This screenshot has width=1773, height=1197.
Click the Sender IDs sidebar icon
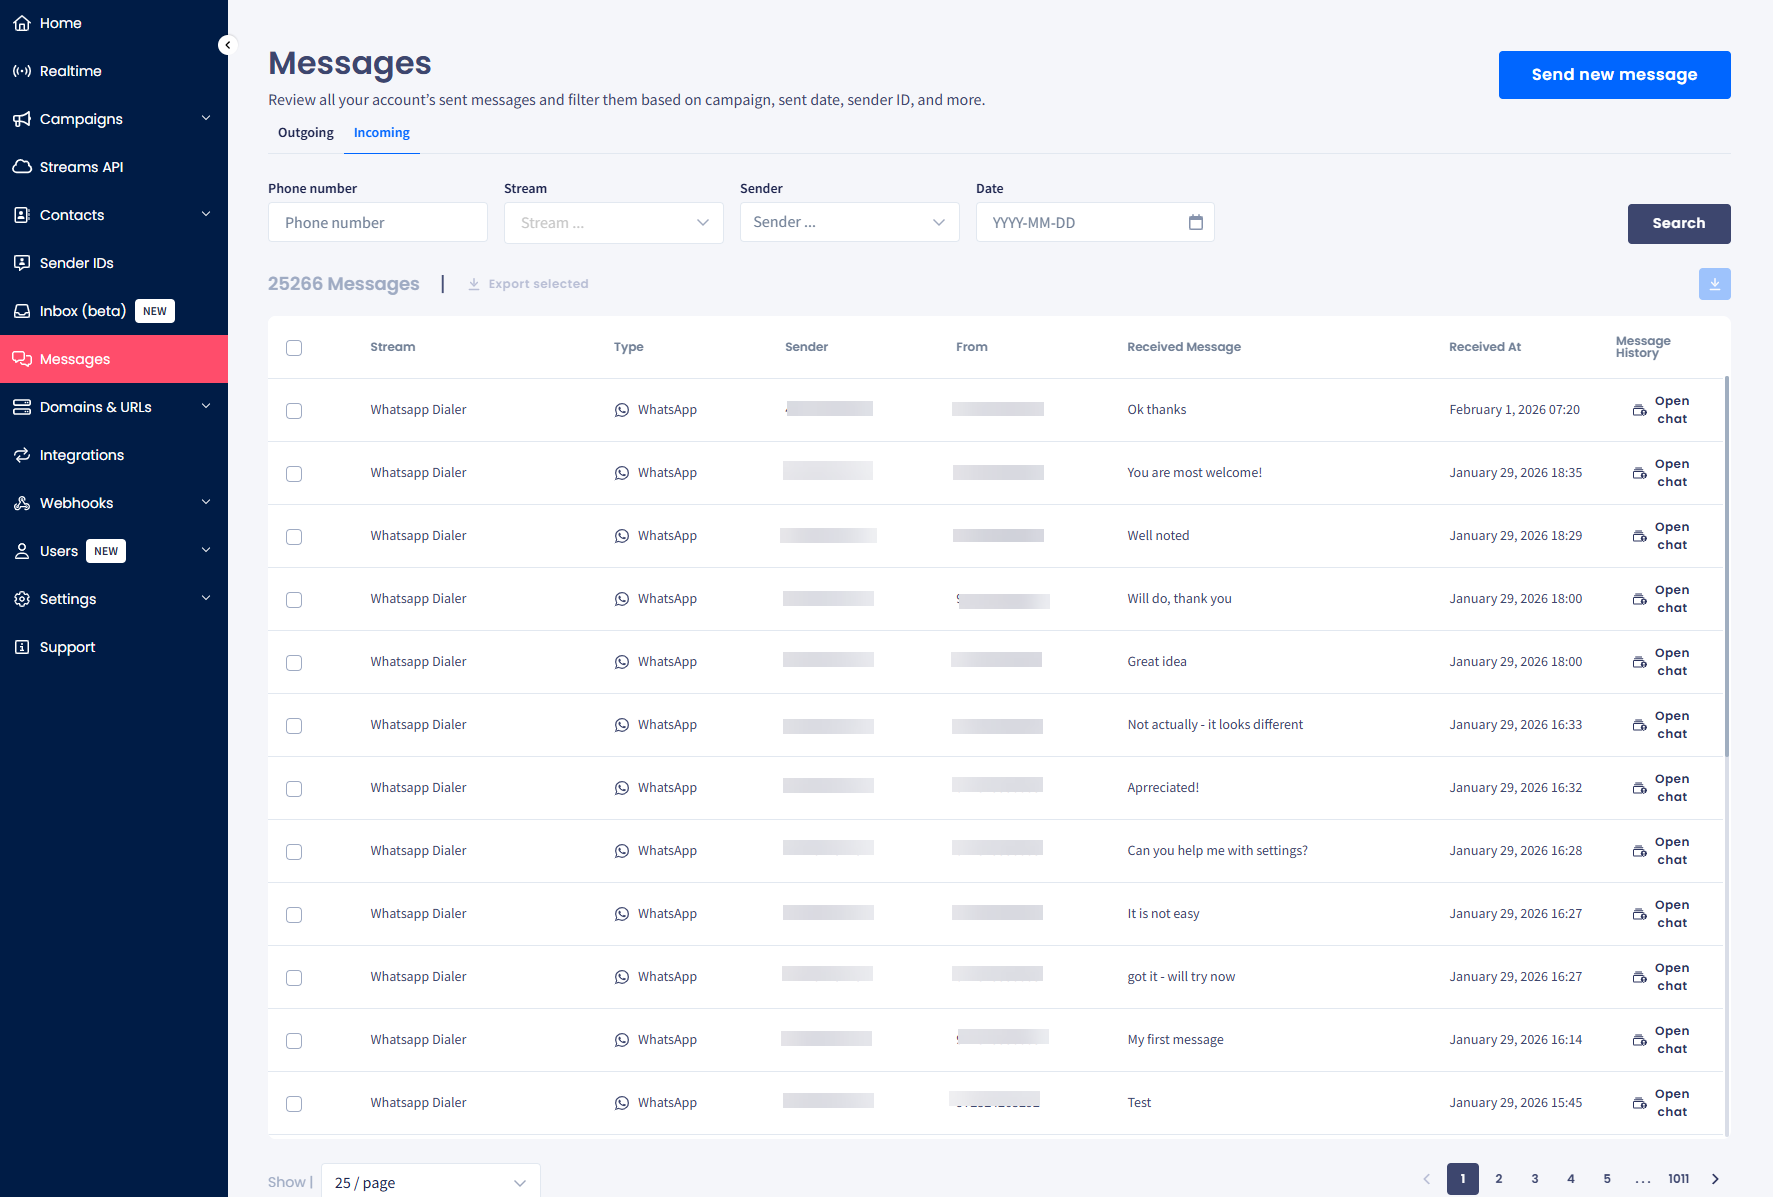[21, 262]
